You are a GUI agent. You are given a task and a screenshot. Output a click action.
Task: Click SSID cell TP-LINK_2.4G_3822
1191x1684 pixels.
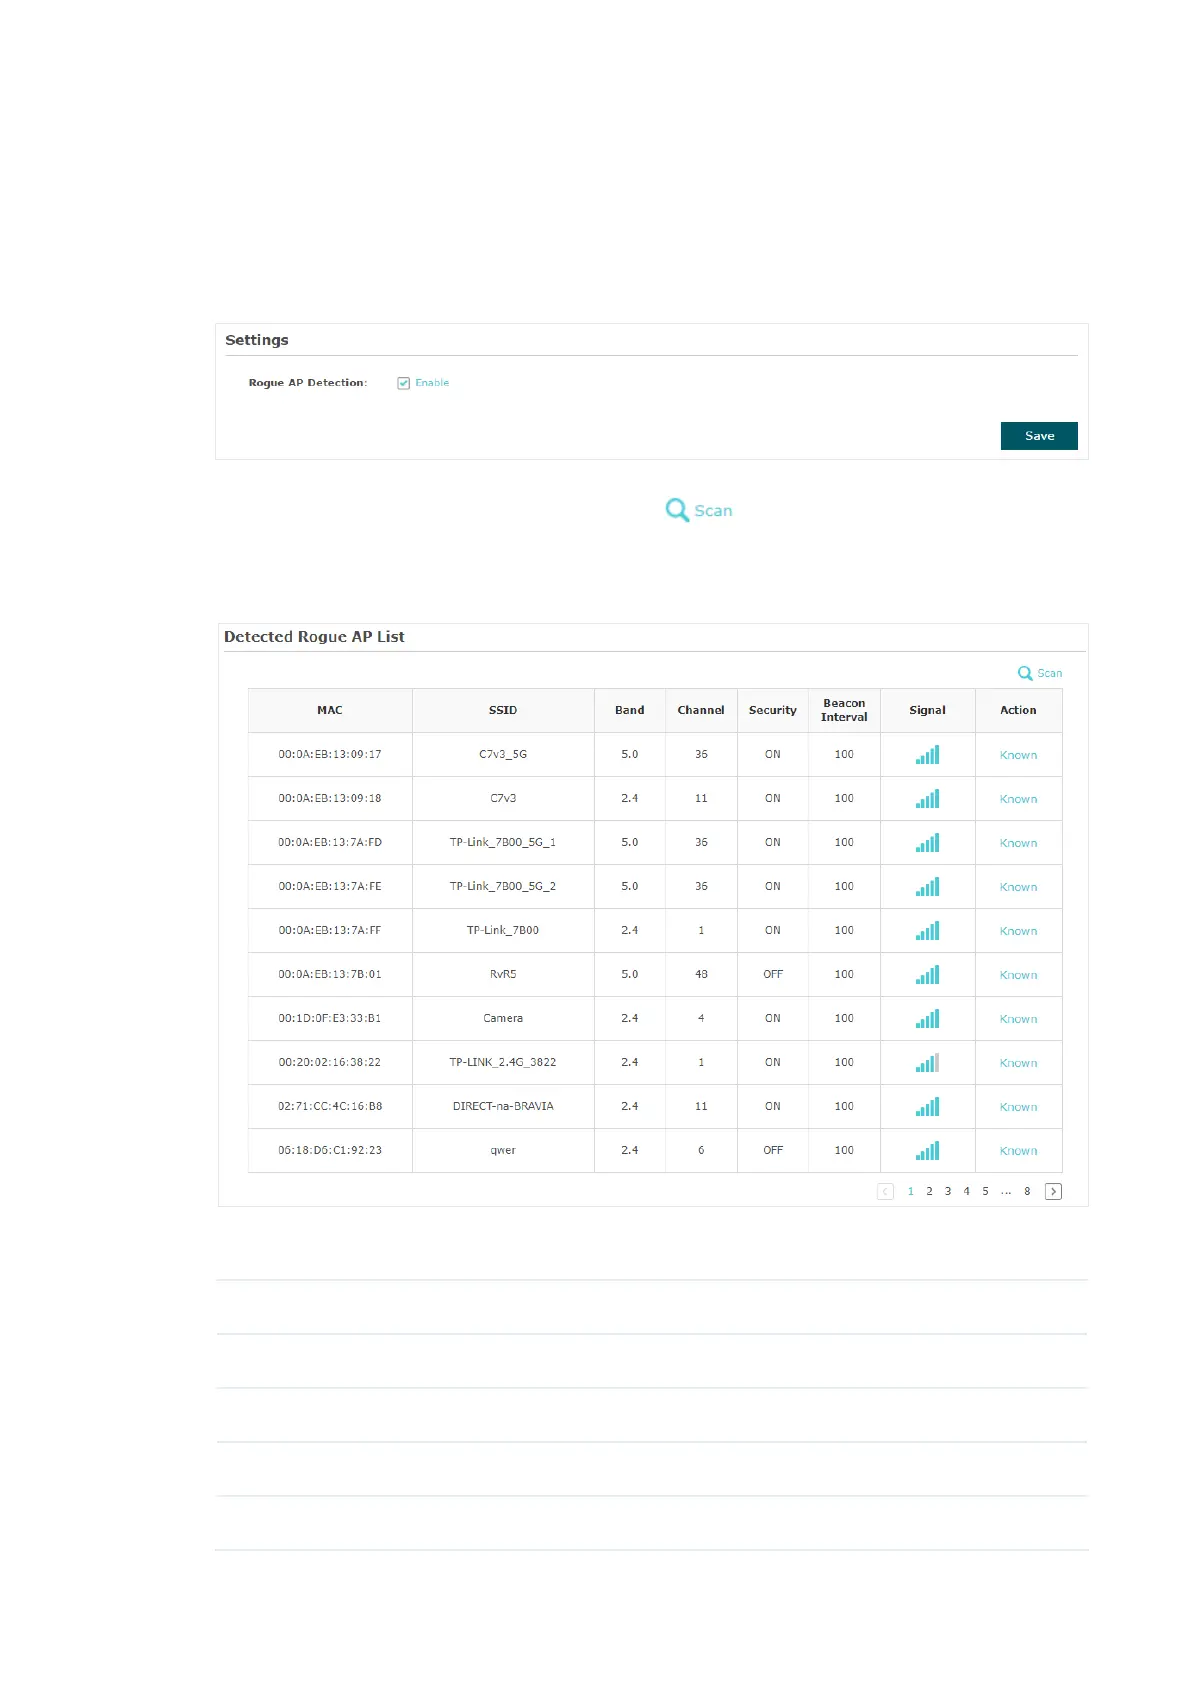coord(503,1063)
